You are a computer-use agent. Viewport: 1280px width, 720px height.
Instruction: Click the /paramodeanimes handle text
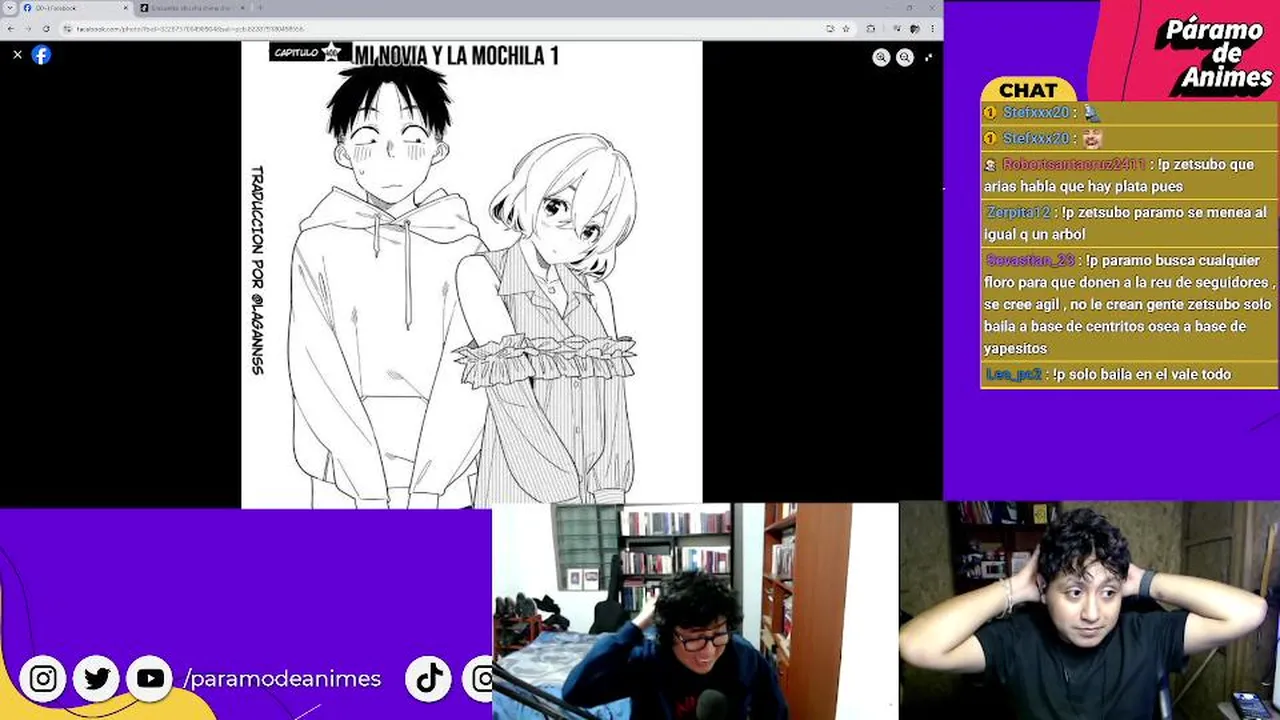[x=282, y=679]
